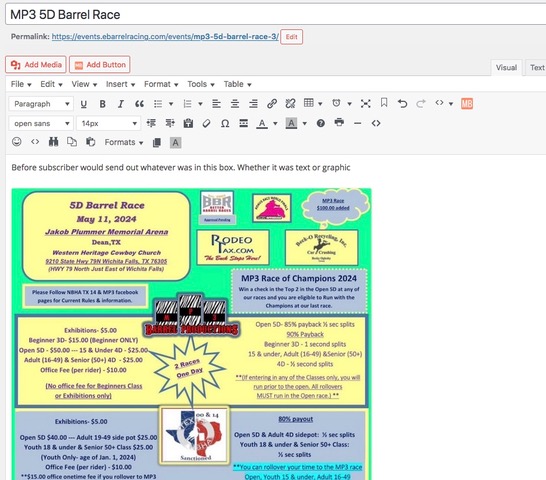Apply italic formatting

121,104
